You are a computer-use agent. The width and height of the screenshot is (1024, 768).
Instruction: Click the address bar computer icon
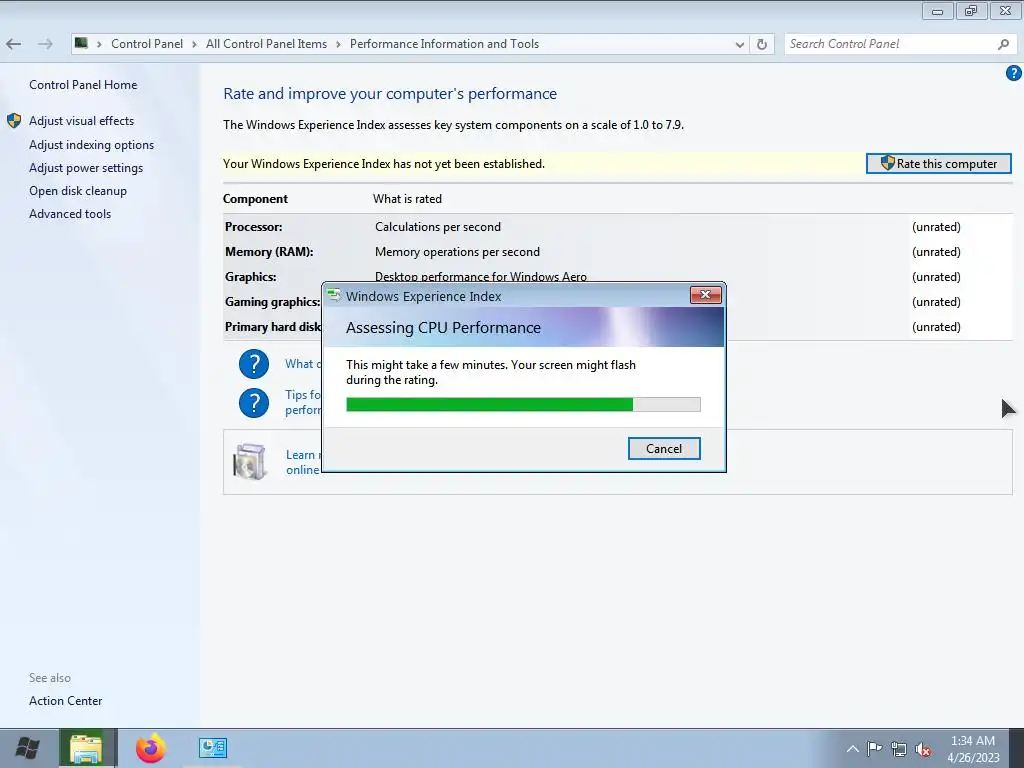pos(81,44)
